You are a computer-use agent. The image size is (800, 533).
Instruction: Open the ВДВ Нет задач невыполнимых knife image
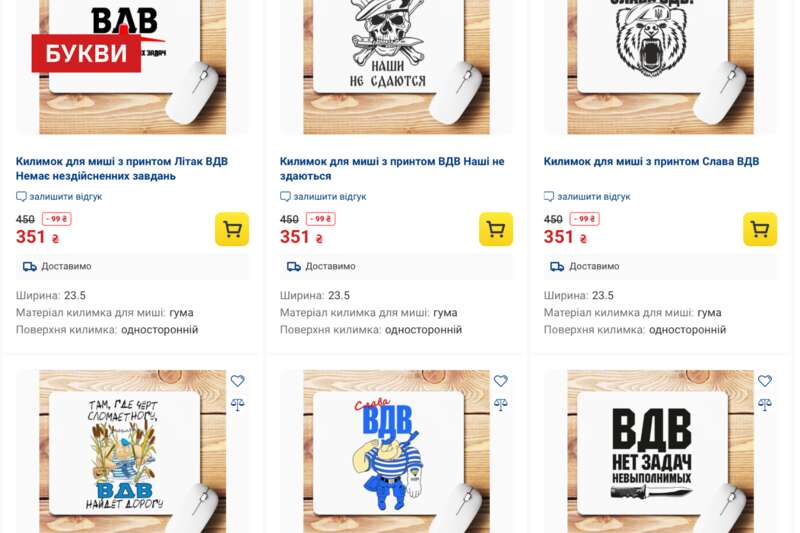660,451
